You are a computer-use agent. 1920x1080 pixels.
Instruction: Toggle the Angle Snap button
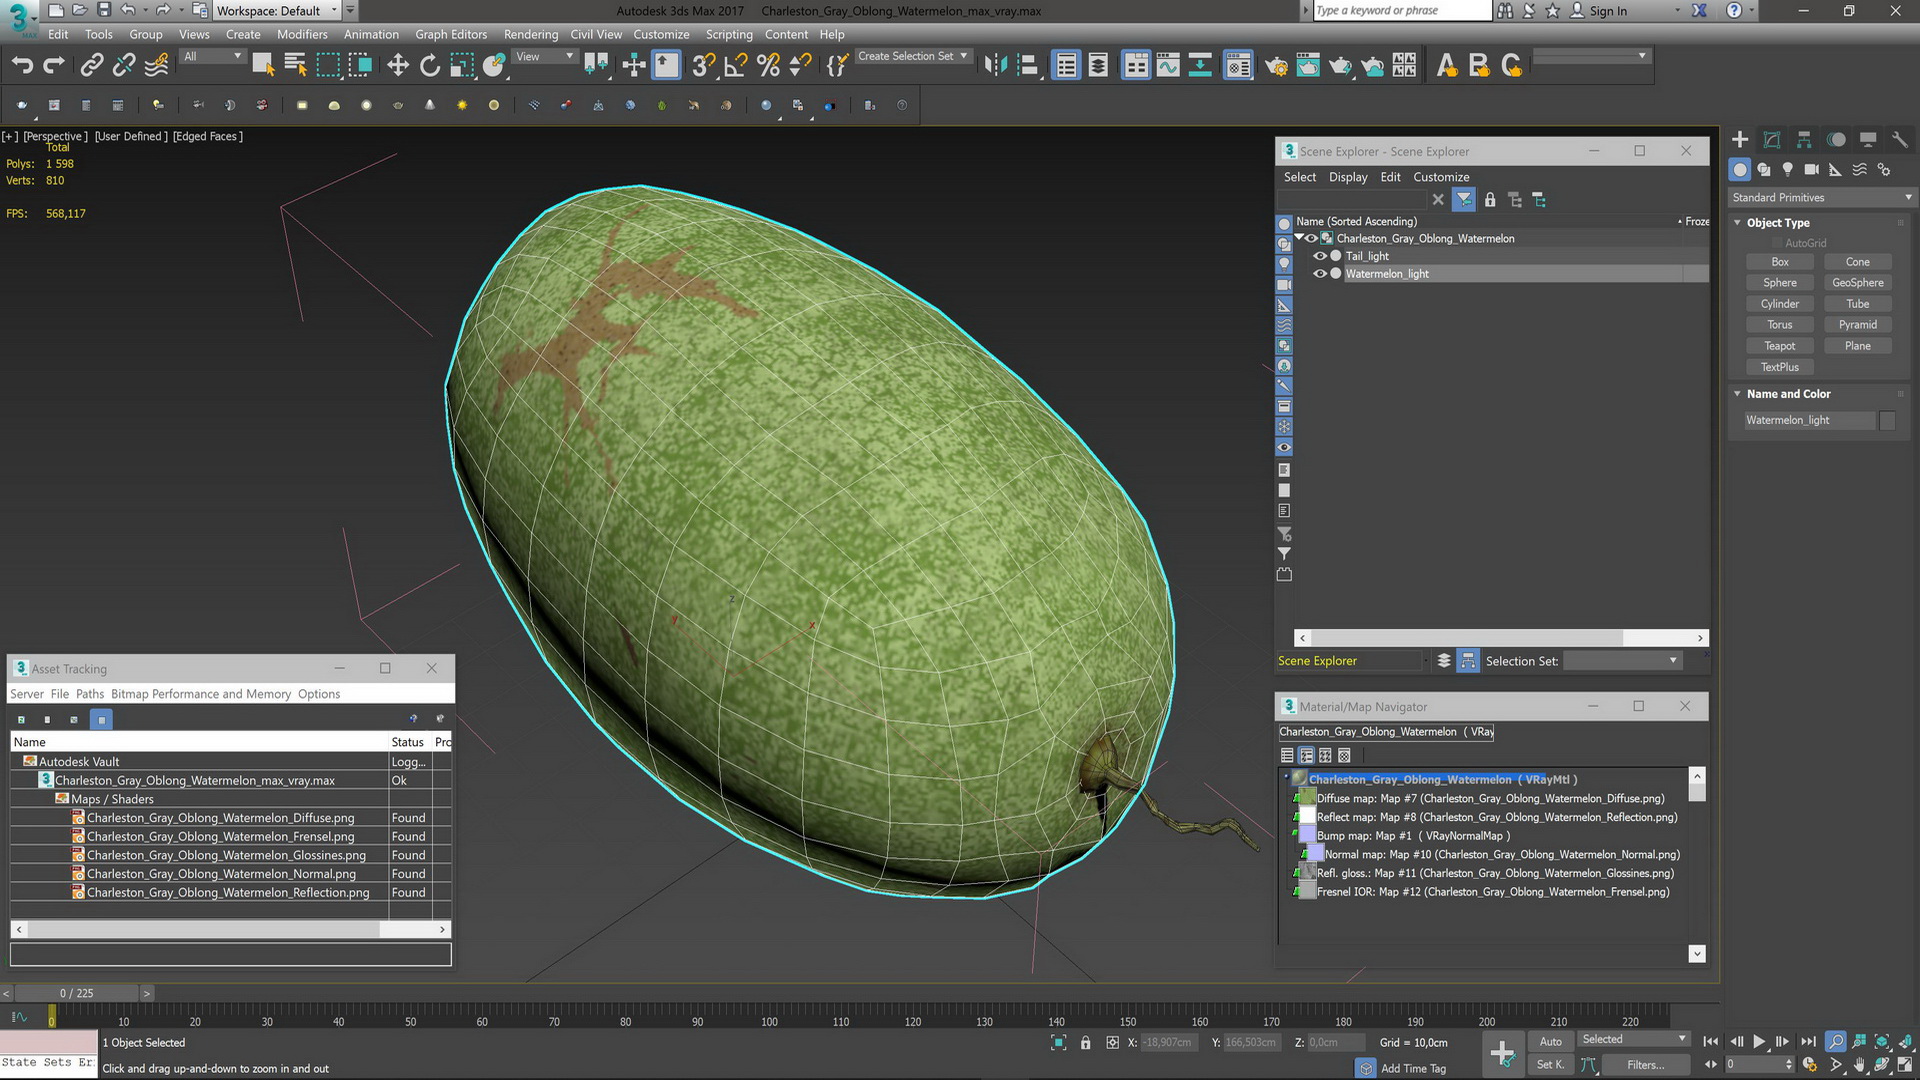[x=735, y=66]
